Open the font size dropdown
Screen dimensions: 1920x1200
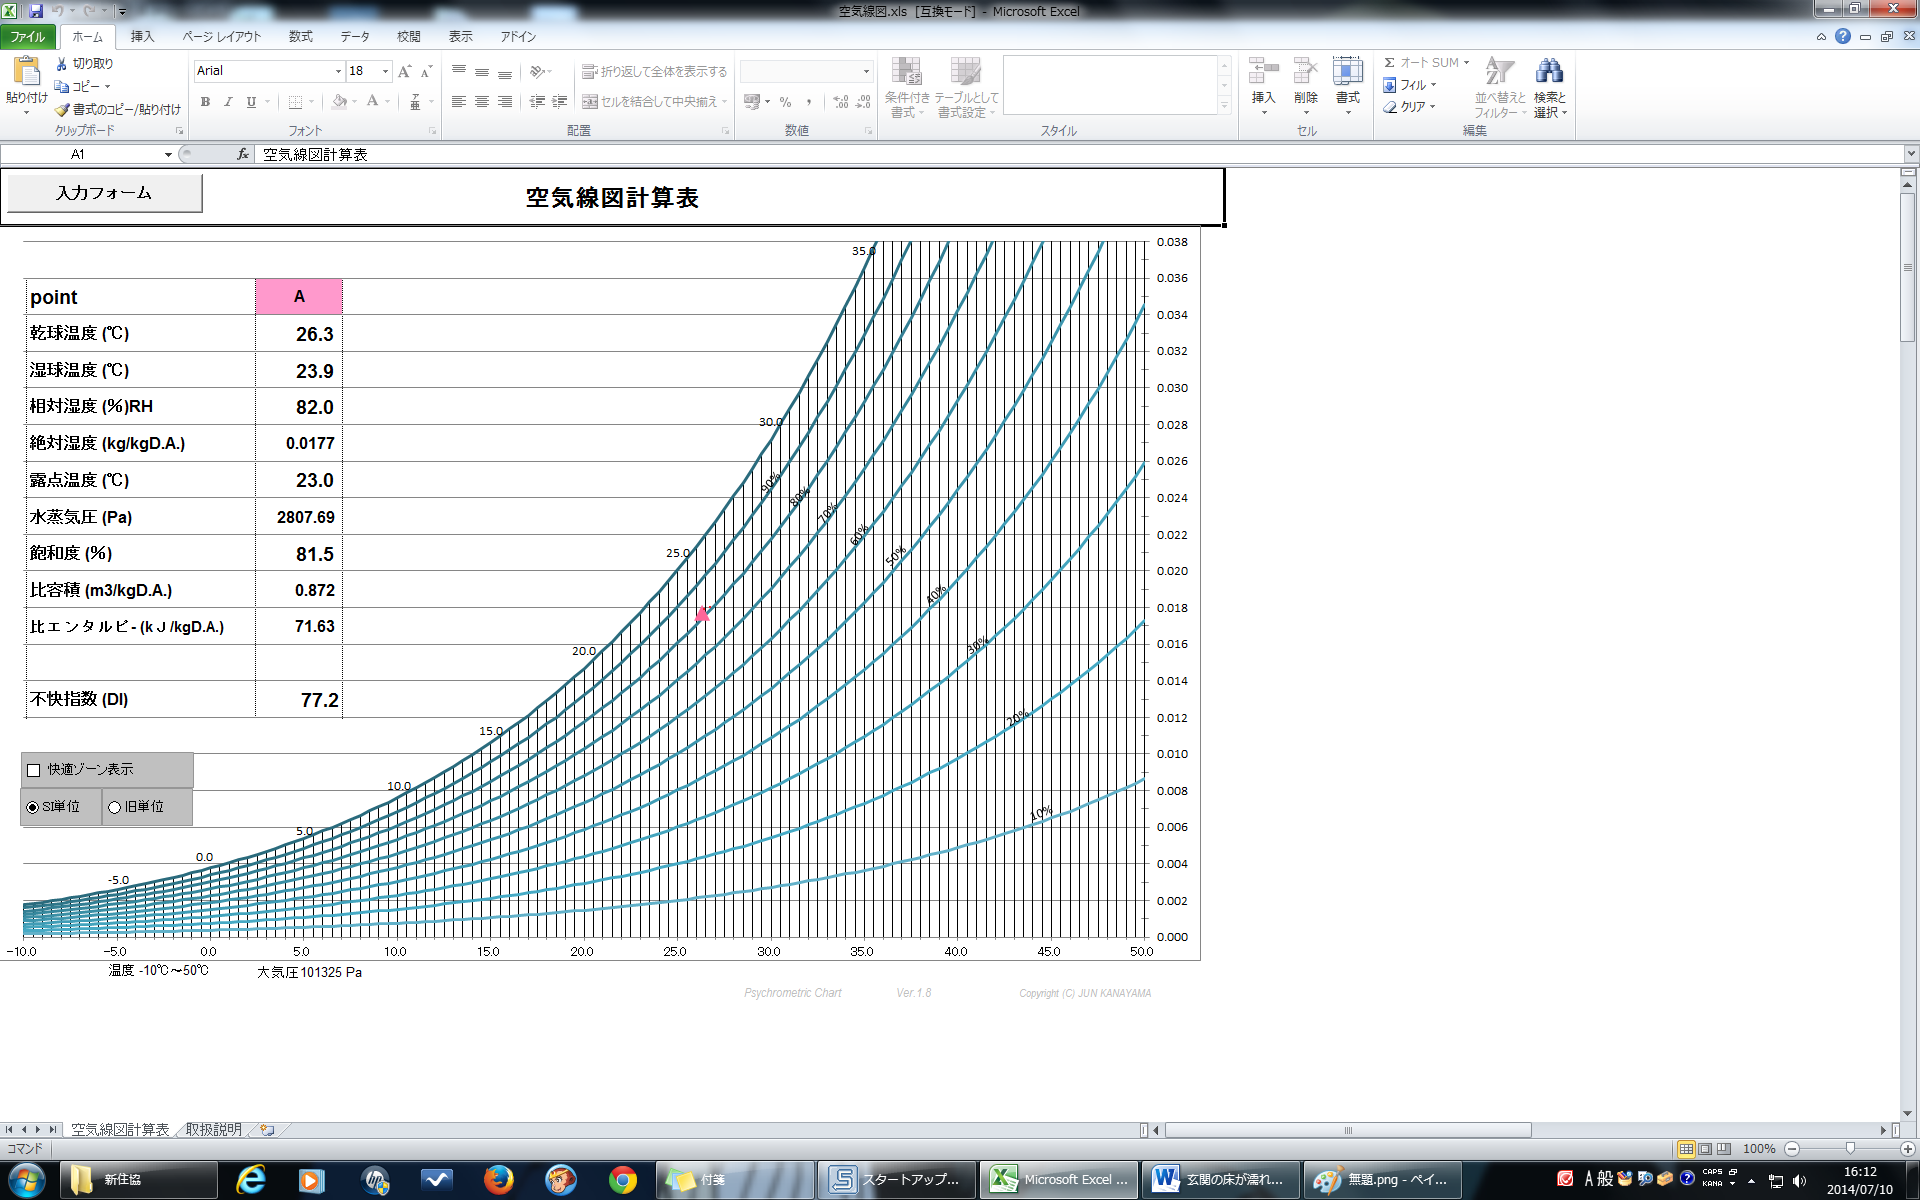385,71
